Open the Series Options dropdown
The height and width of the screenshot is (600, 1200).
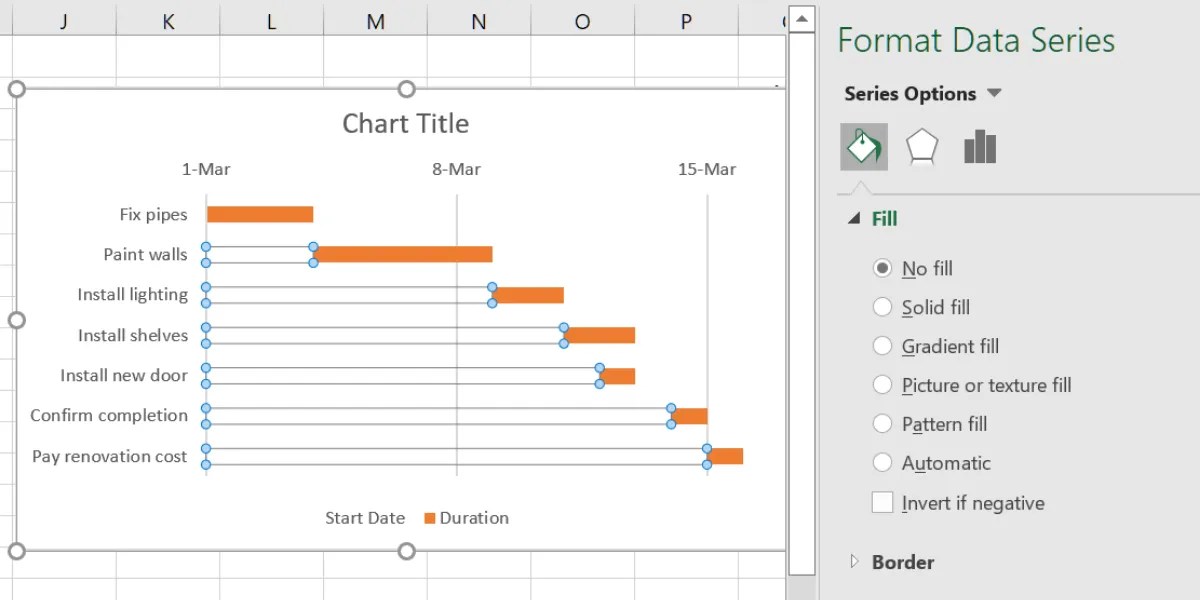click(x=993, y=93)
